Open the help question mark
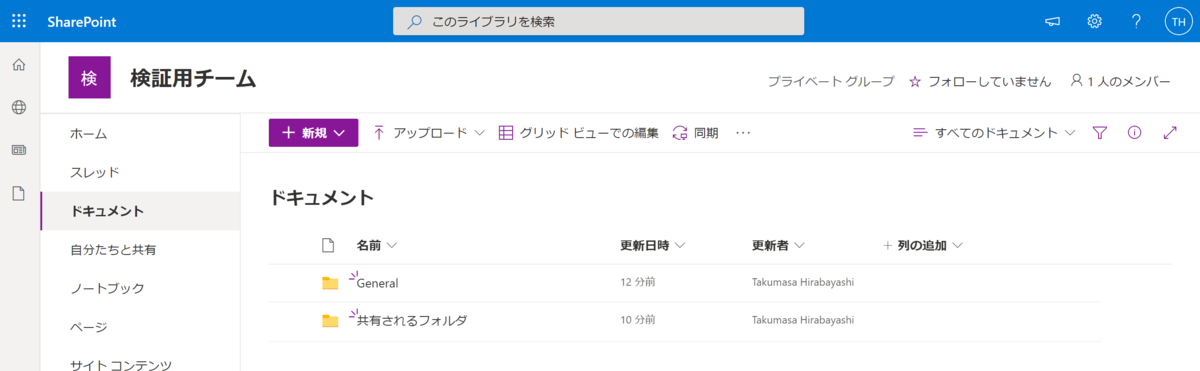This screenshot has width=1200, height=371. [1136, 21]
